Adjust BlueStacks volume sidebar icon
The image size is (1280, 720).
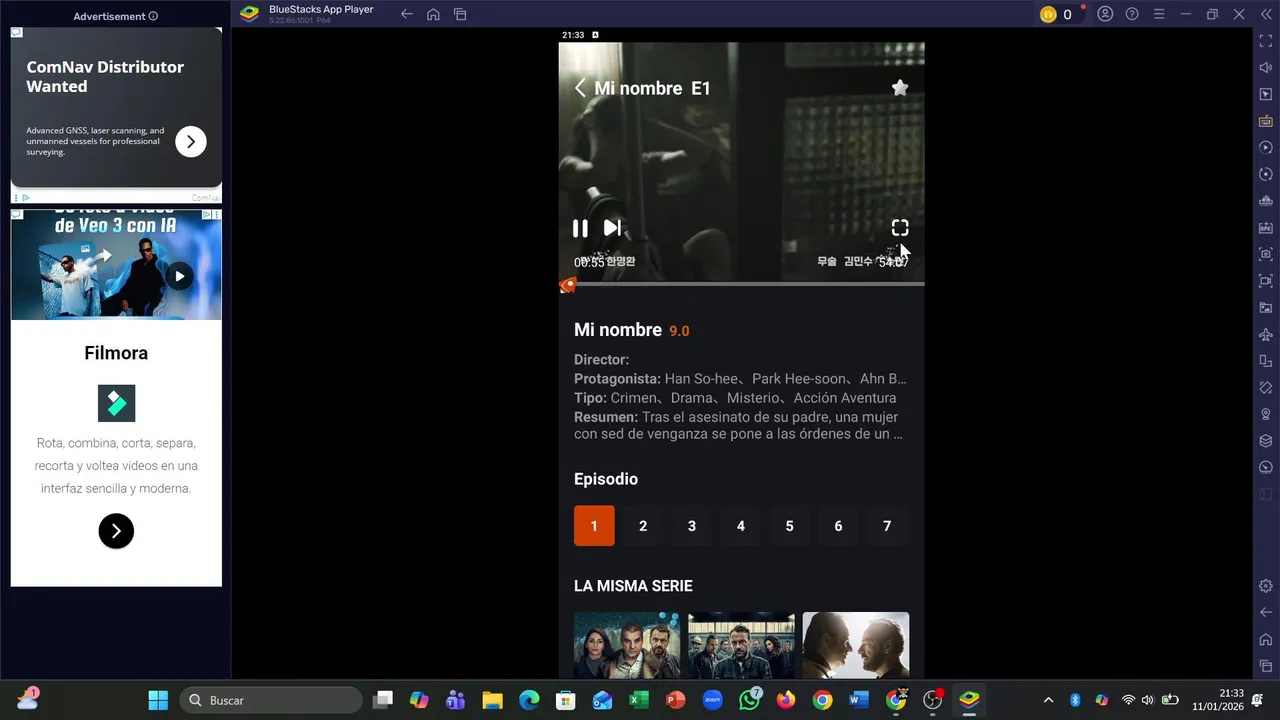pos(1266,68)
